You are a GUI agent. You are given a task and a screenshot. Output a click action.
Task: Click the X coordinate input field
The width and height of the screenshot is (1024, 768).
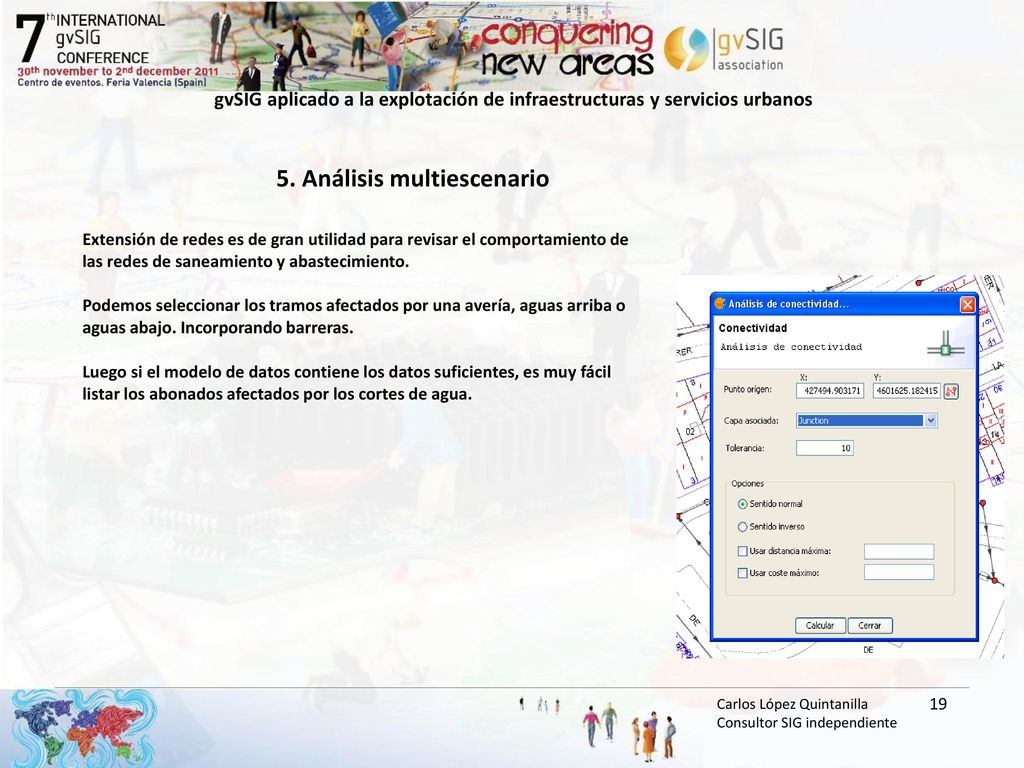pyautogui.click(x=830, y=391)
